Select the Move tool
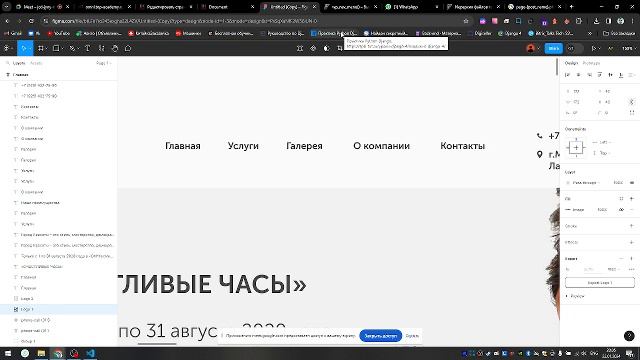The height and width of the screenshot is (360, 640). [23, 48]
